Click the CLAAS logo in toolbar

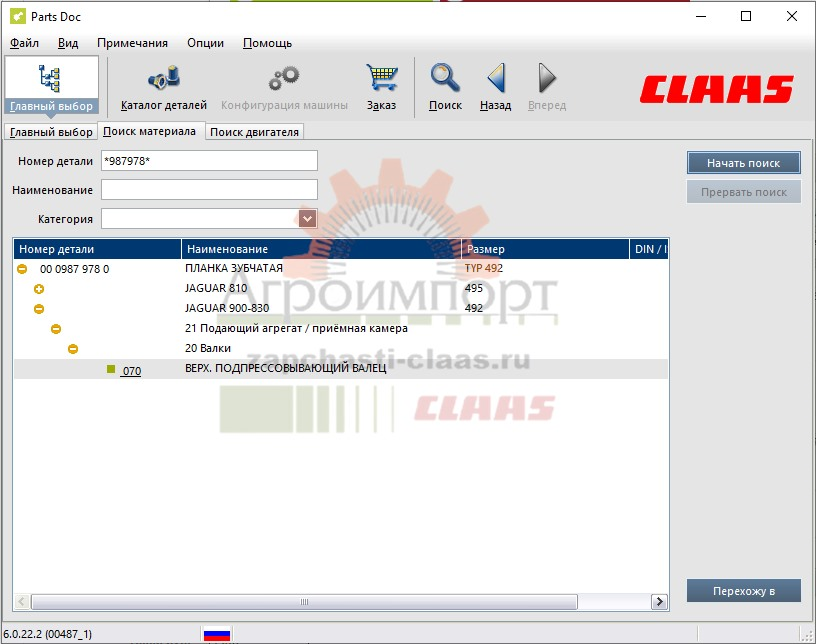click(717, 89)
